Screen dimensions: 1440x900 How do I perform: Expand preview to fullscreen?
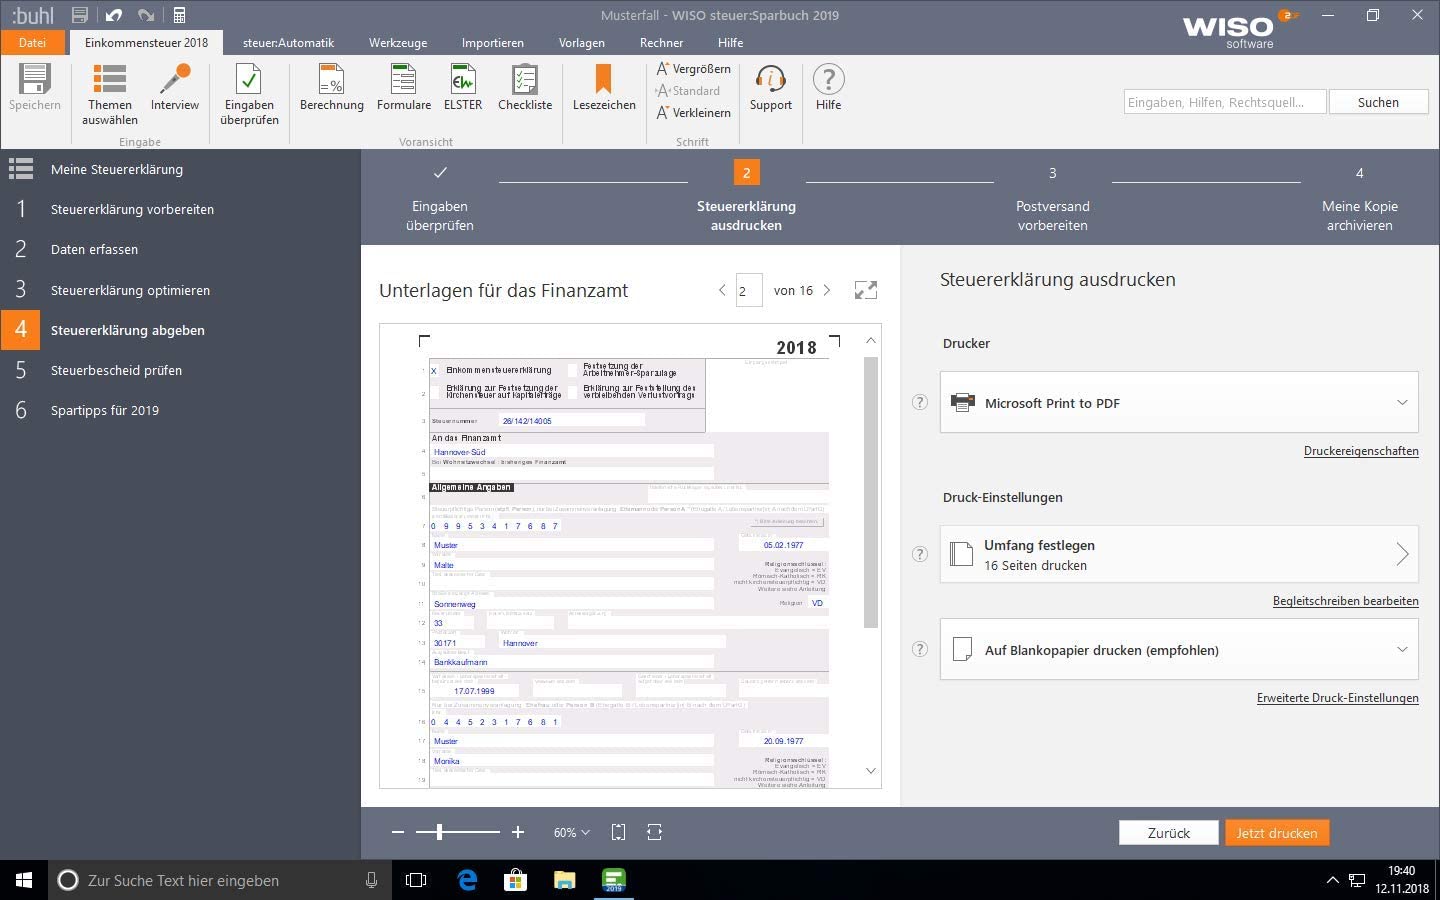tap(866, 290)
